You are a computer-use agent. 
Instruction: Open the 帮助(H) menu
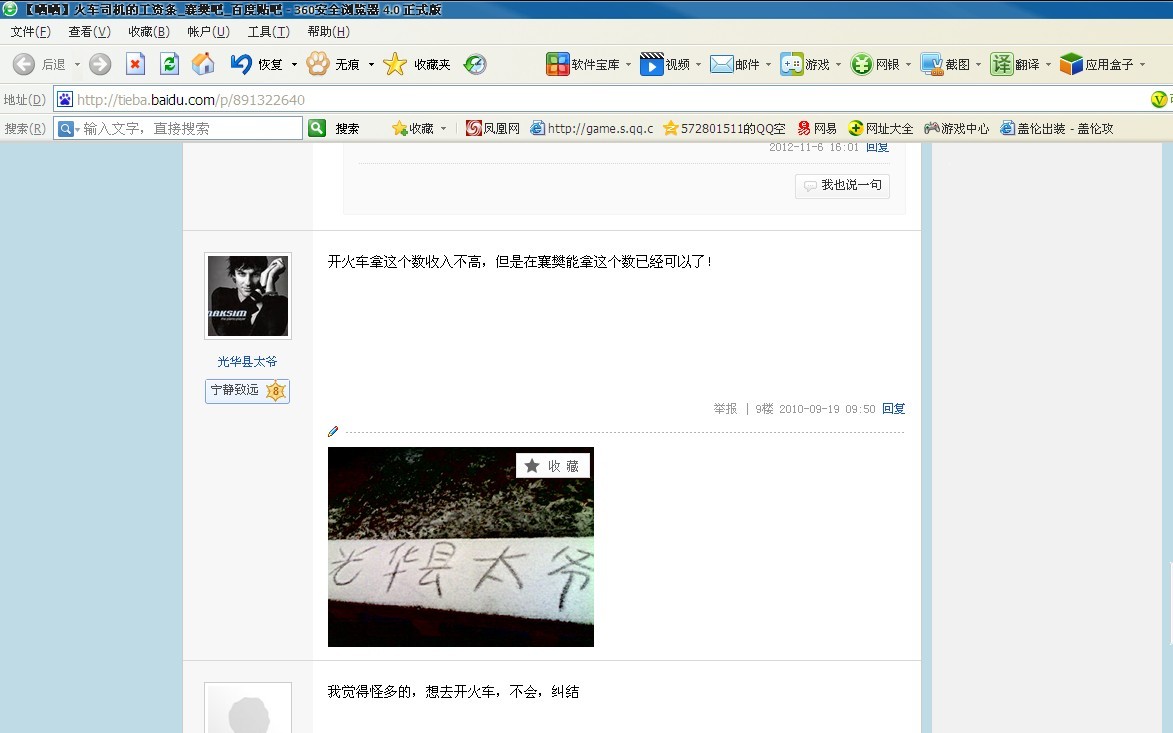click(x=328, y=31)
